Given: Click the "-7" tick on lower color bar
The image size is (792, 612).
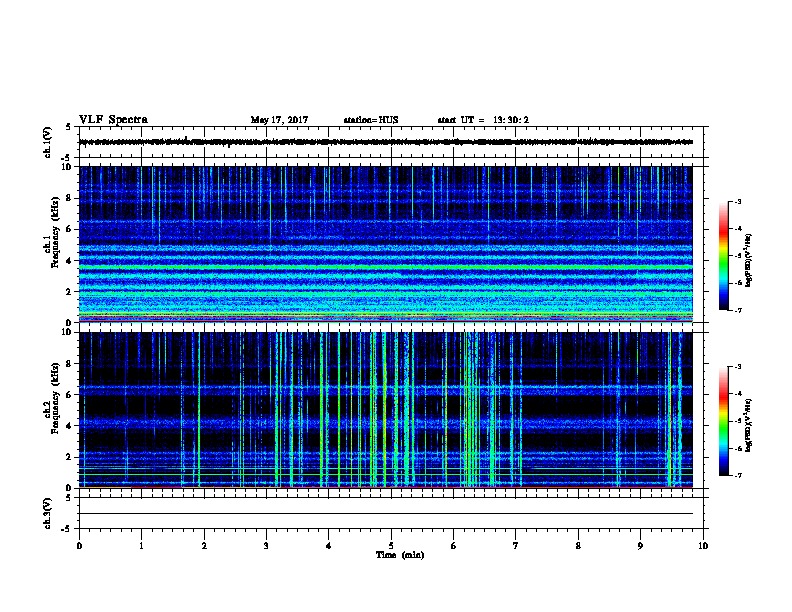Looking at the screenshot, I should tap(737, 476).
